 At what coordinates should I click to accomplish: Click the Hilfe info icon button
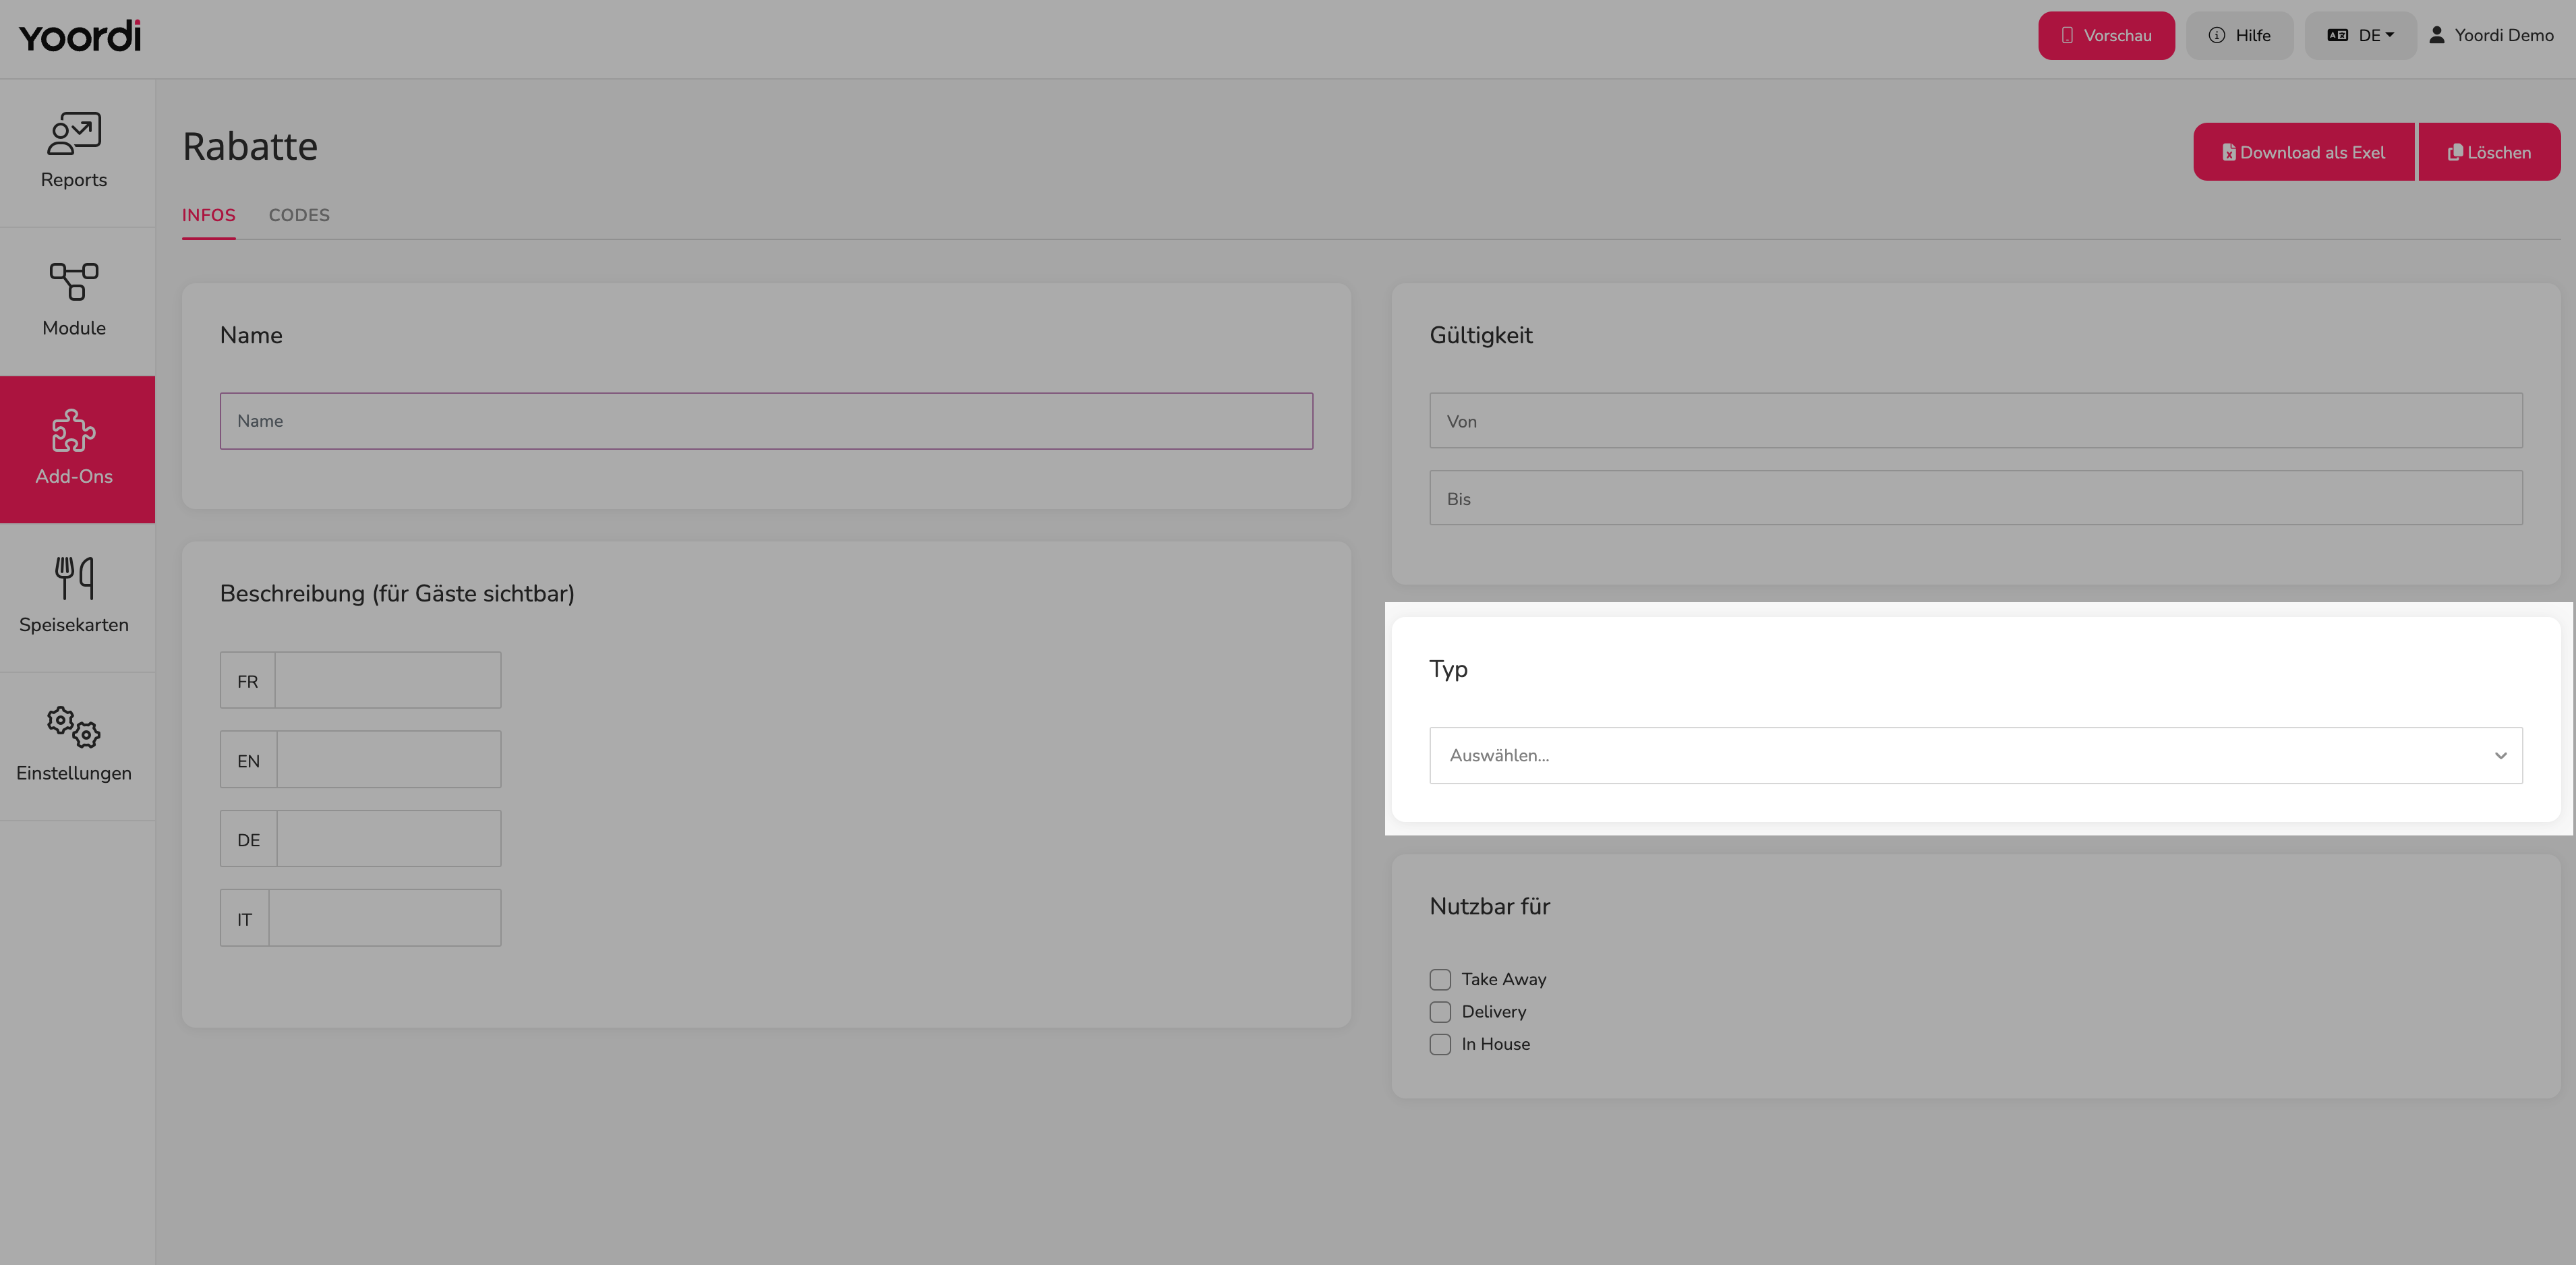coord(2239,35)
